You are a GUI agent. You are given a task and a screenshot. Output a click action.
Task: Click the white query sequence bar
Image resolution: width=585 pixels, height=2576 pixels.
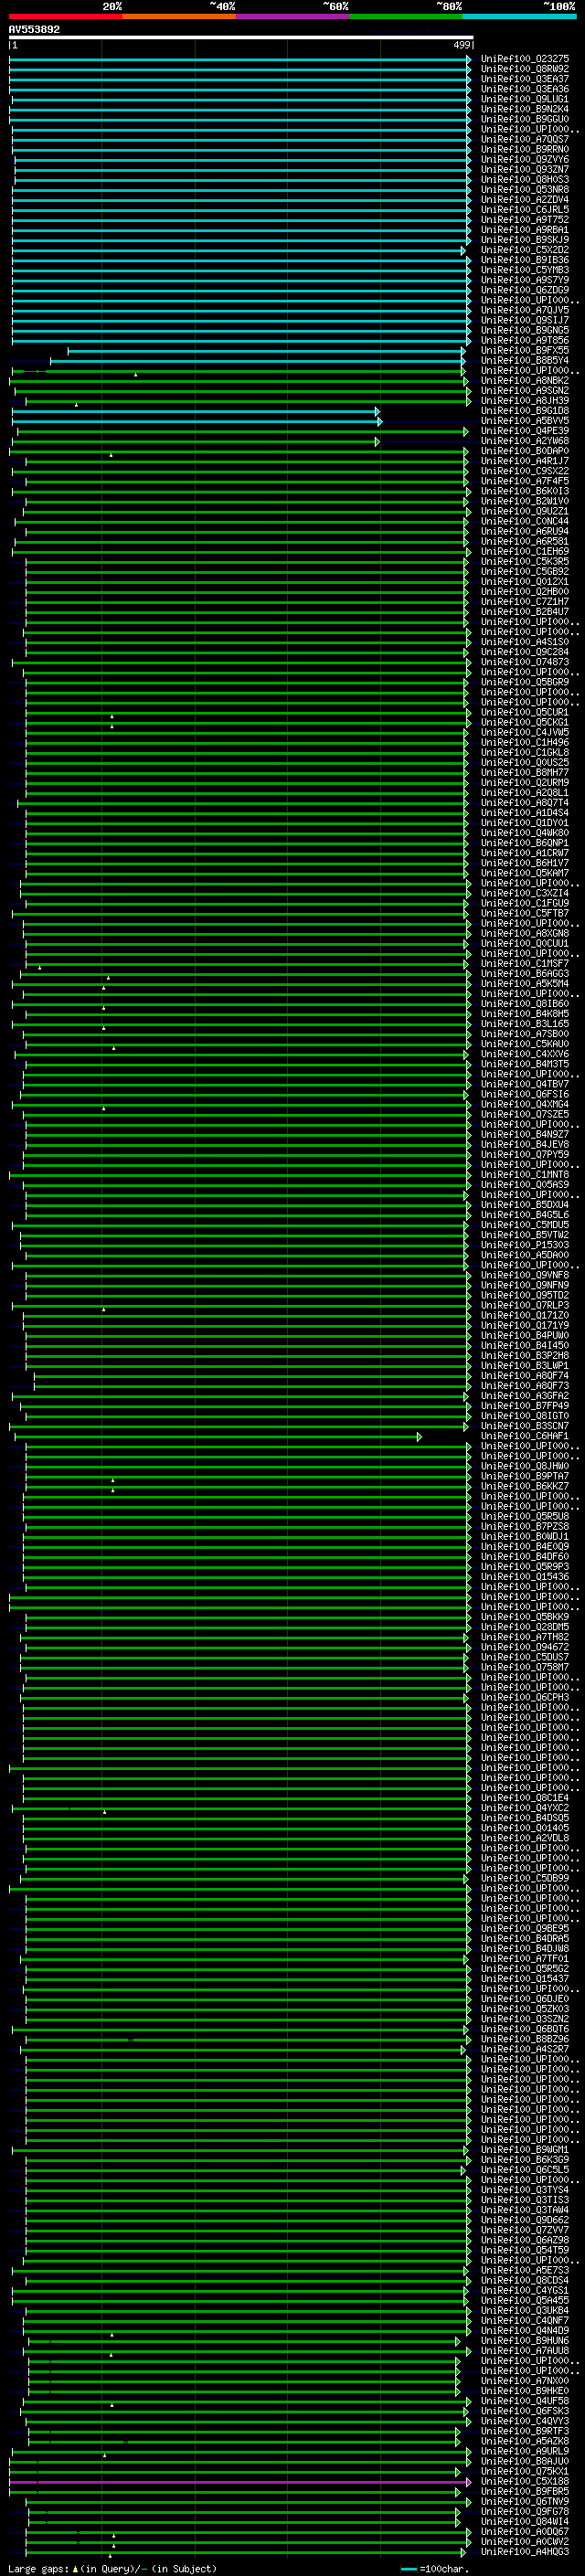click(x=241, y=38)
